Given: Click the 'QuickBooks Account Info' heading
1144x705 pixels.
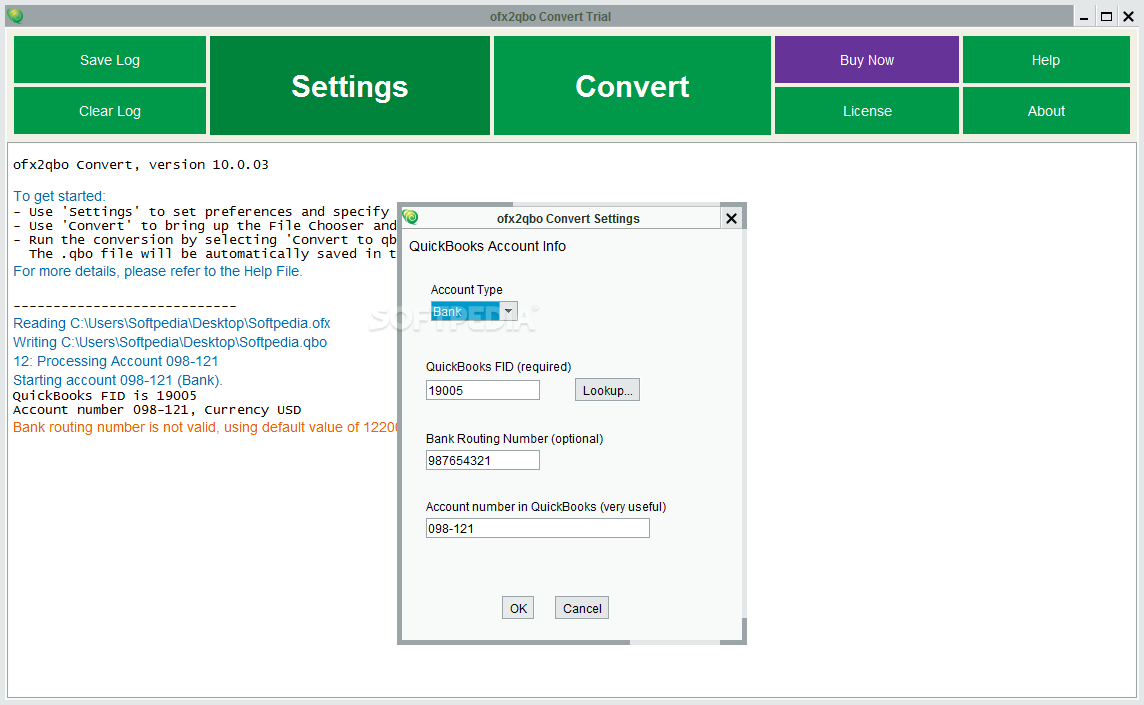Looking at the screenshot, I should pyautogui.click(x=487, y=247).
